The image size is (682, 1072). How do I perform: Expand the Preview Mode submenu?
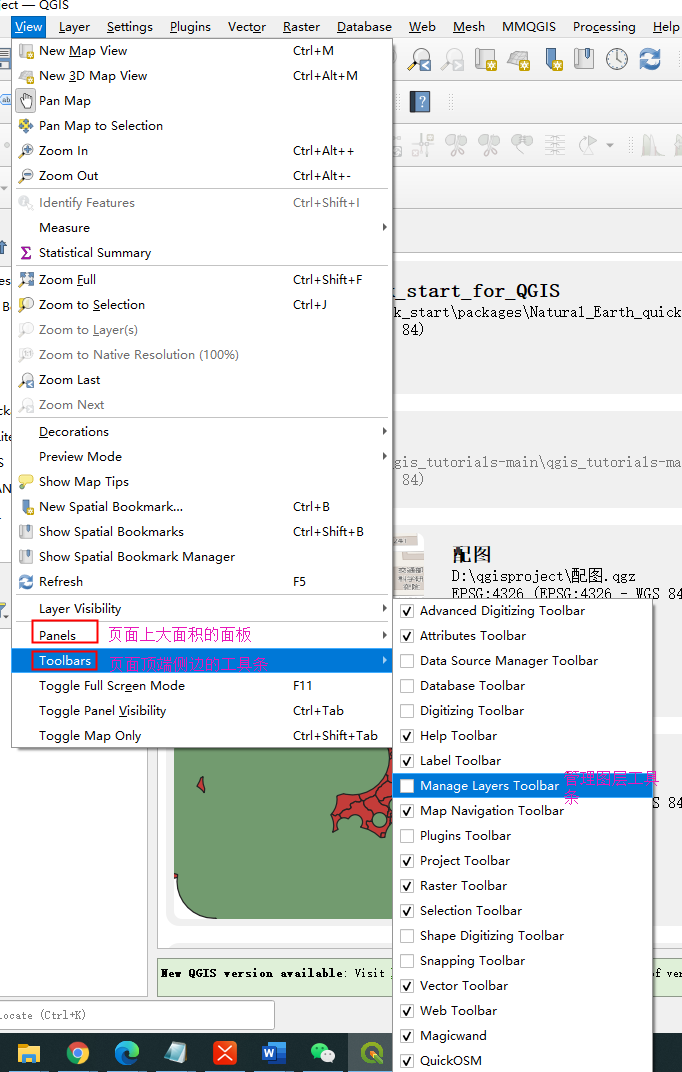(202, 457)
